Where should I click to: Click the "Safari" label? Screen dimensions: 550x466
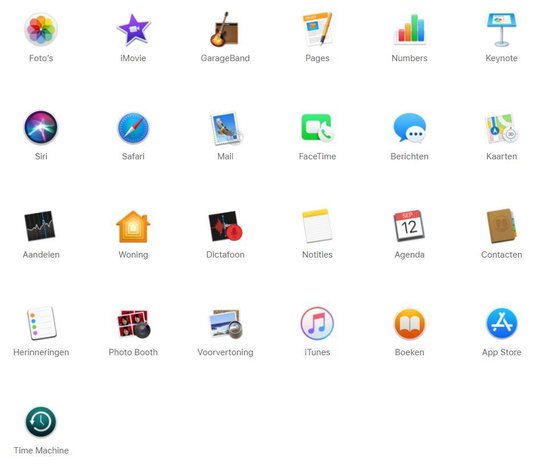[133, 156]
